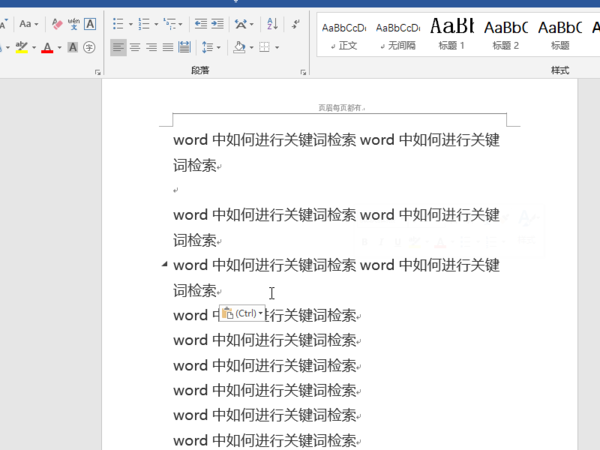
Task: Open the Paste Options (Ctrl) button
Action: click(242, 313)
